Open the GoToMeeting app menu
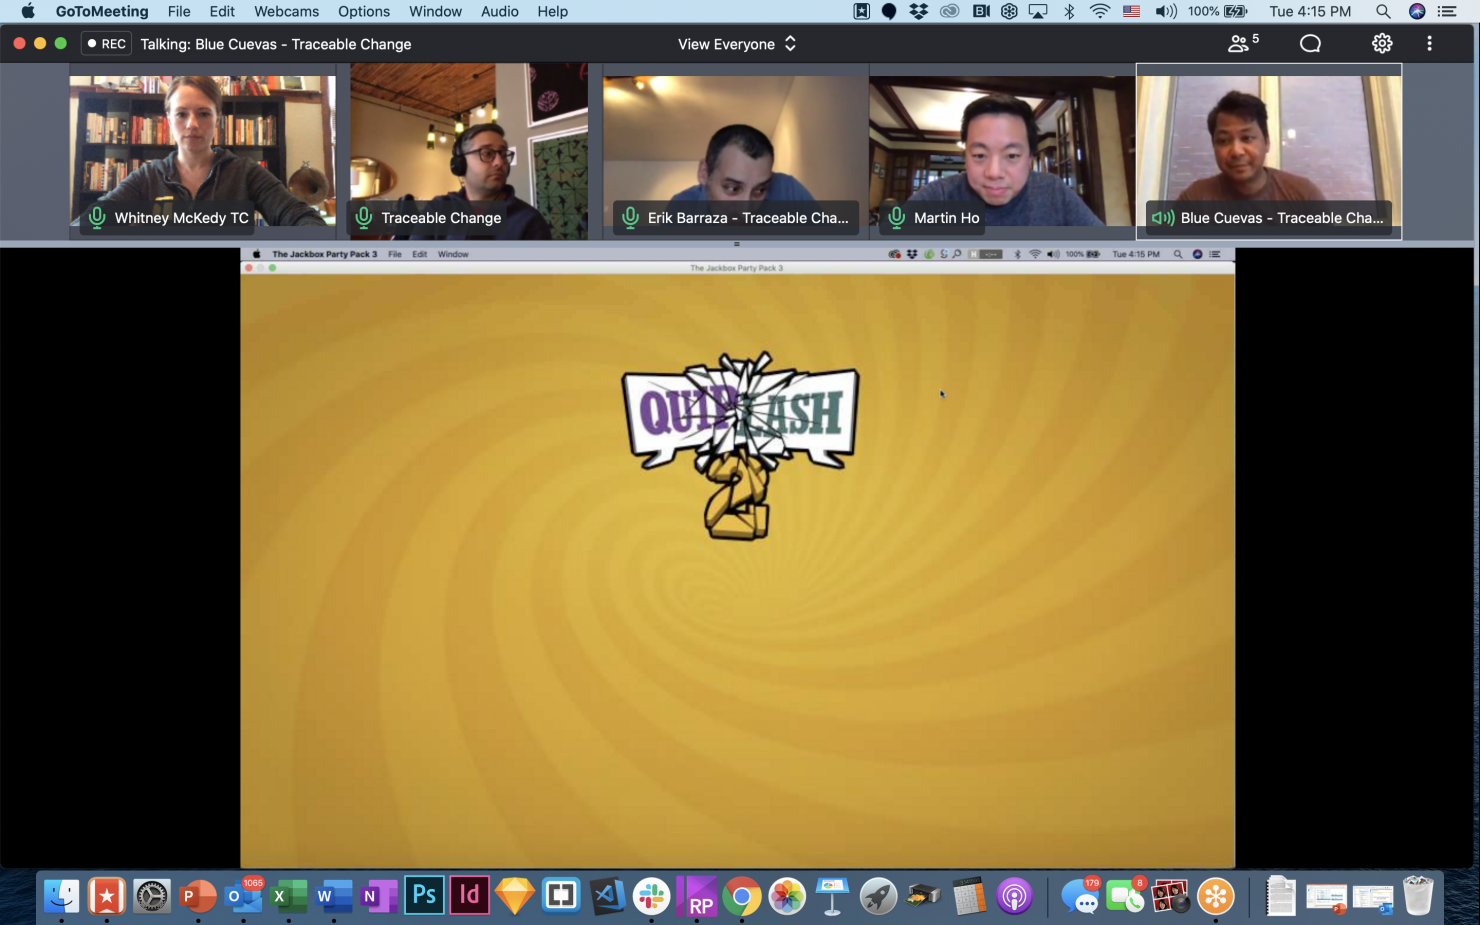This screenshot has height=925, width=1480. click(x=102, y=11)
